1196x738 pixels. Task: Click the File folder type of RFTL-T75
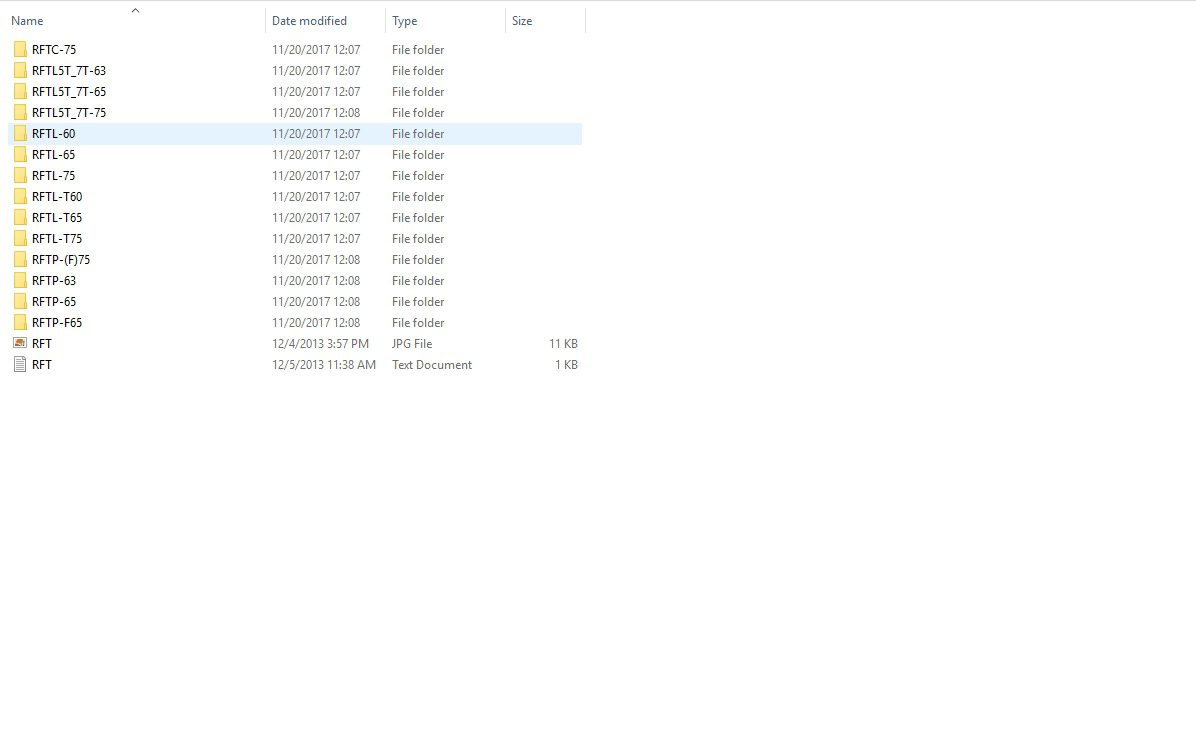[418, 239]
